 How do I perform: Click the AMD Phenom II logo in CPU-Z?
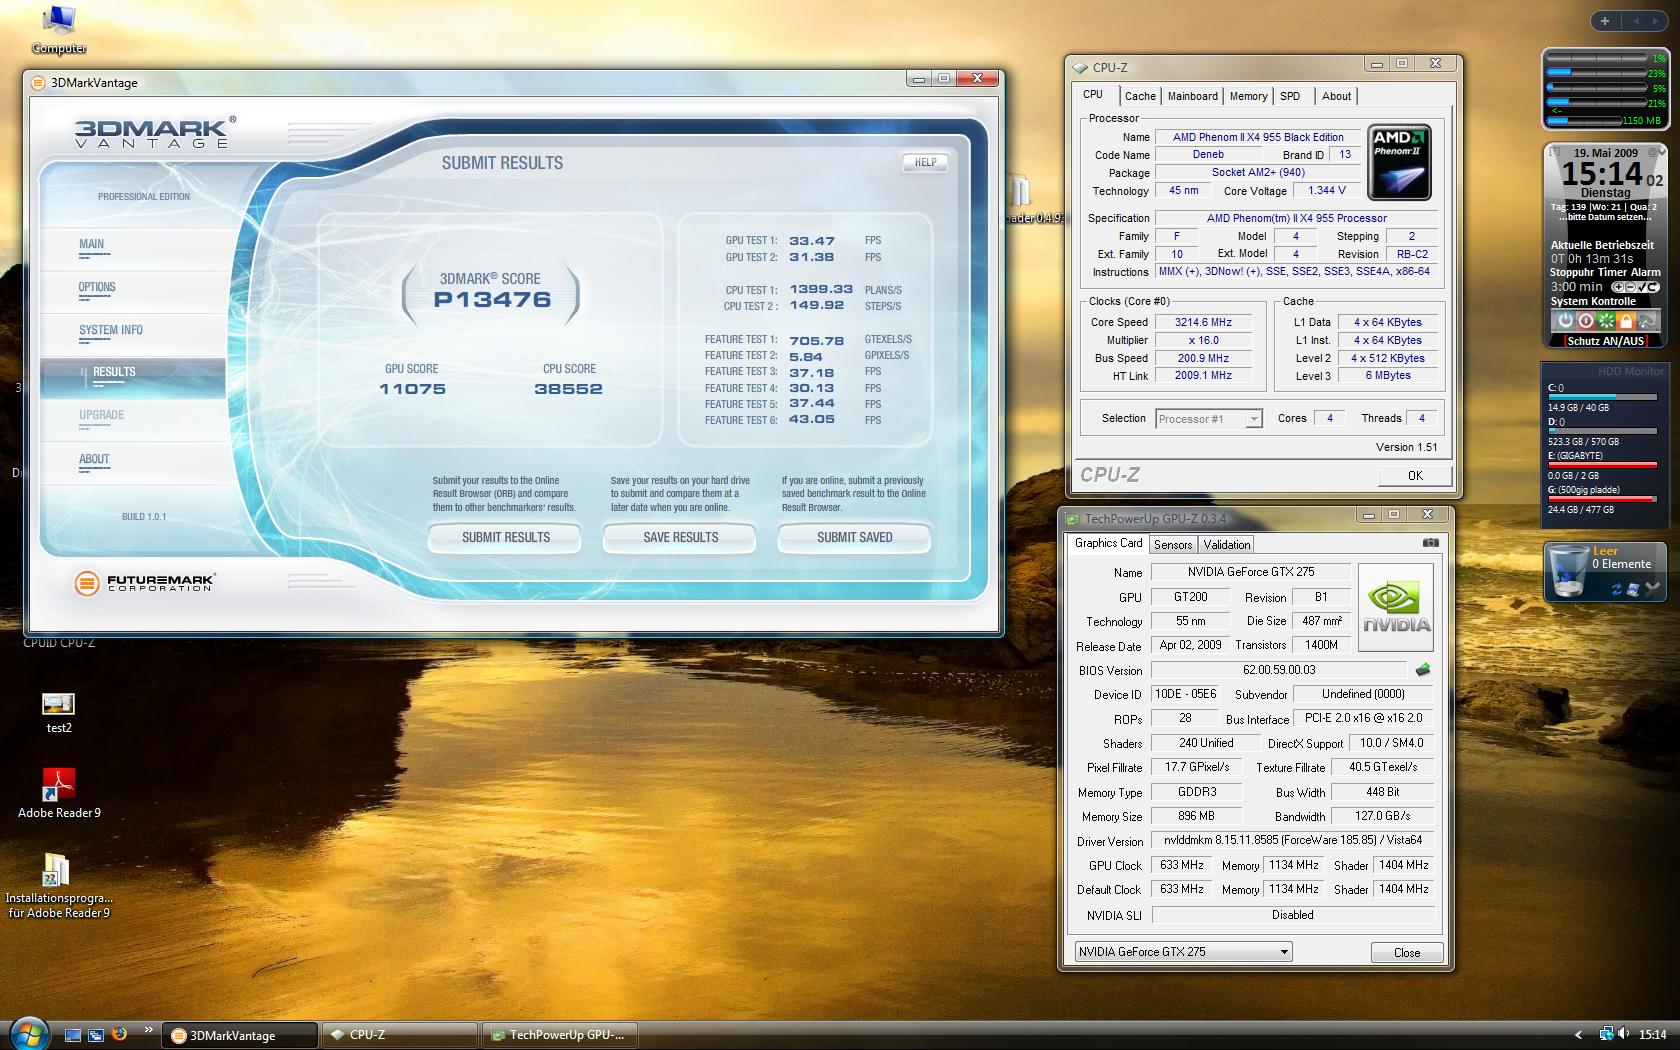pyautogui.click(x=1399, y=162)
